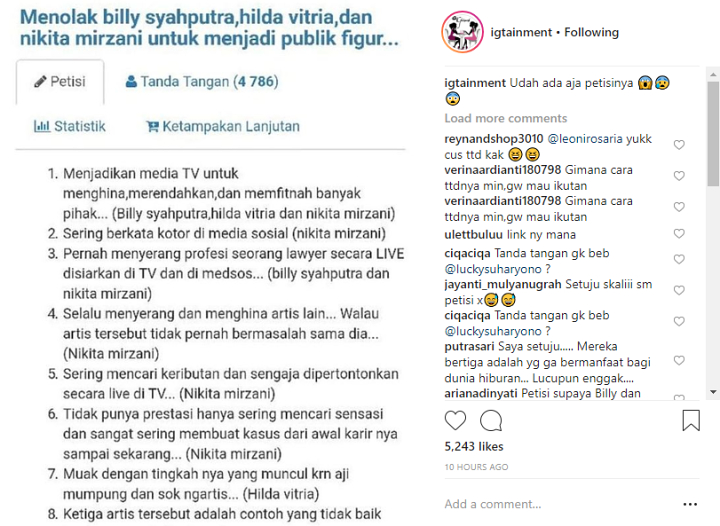Toggle Following status for igtainment
This screenshot has width=720, height=526.
(591, 32)
